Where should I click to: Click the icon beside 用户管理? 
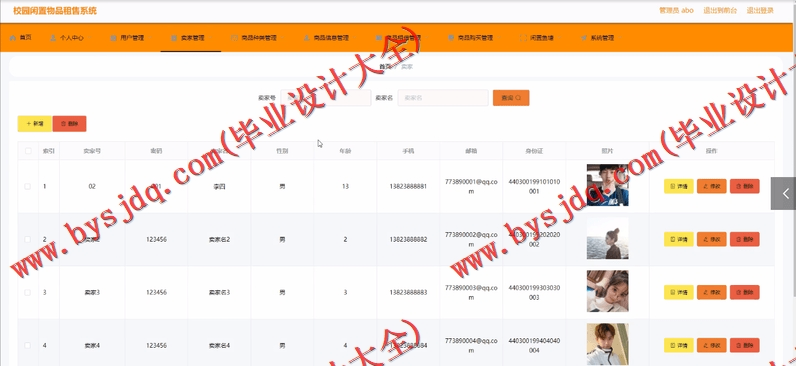[x=114, y=38]
